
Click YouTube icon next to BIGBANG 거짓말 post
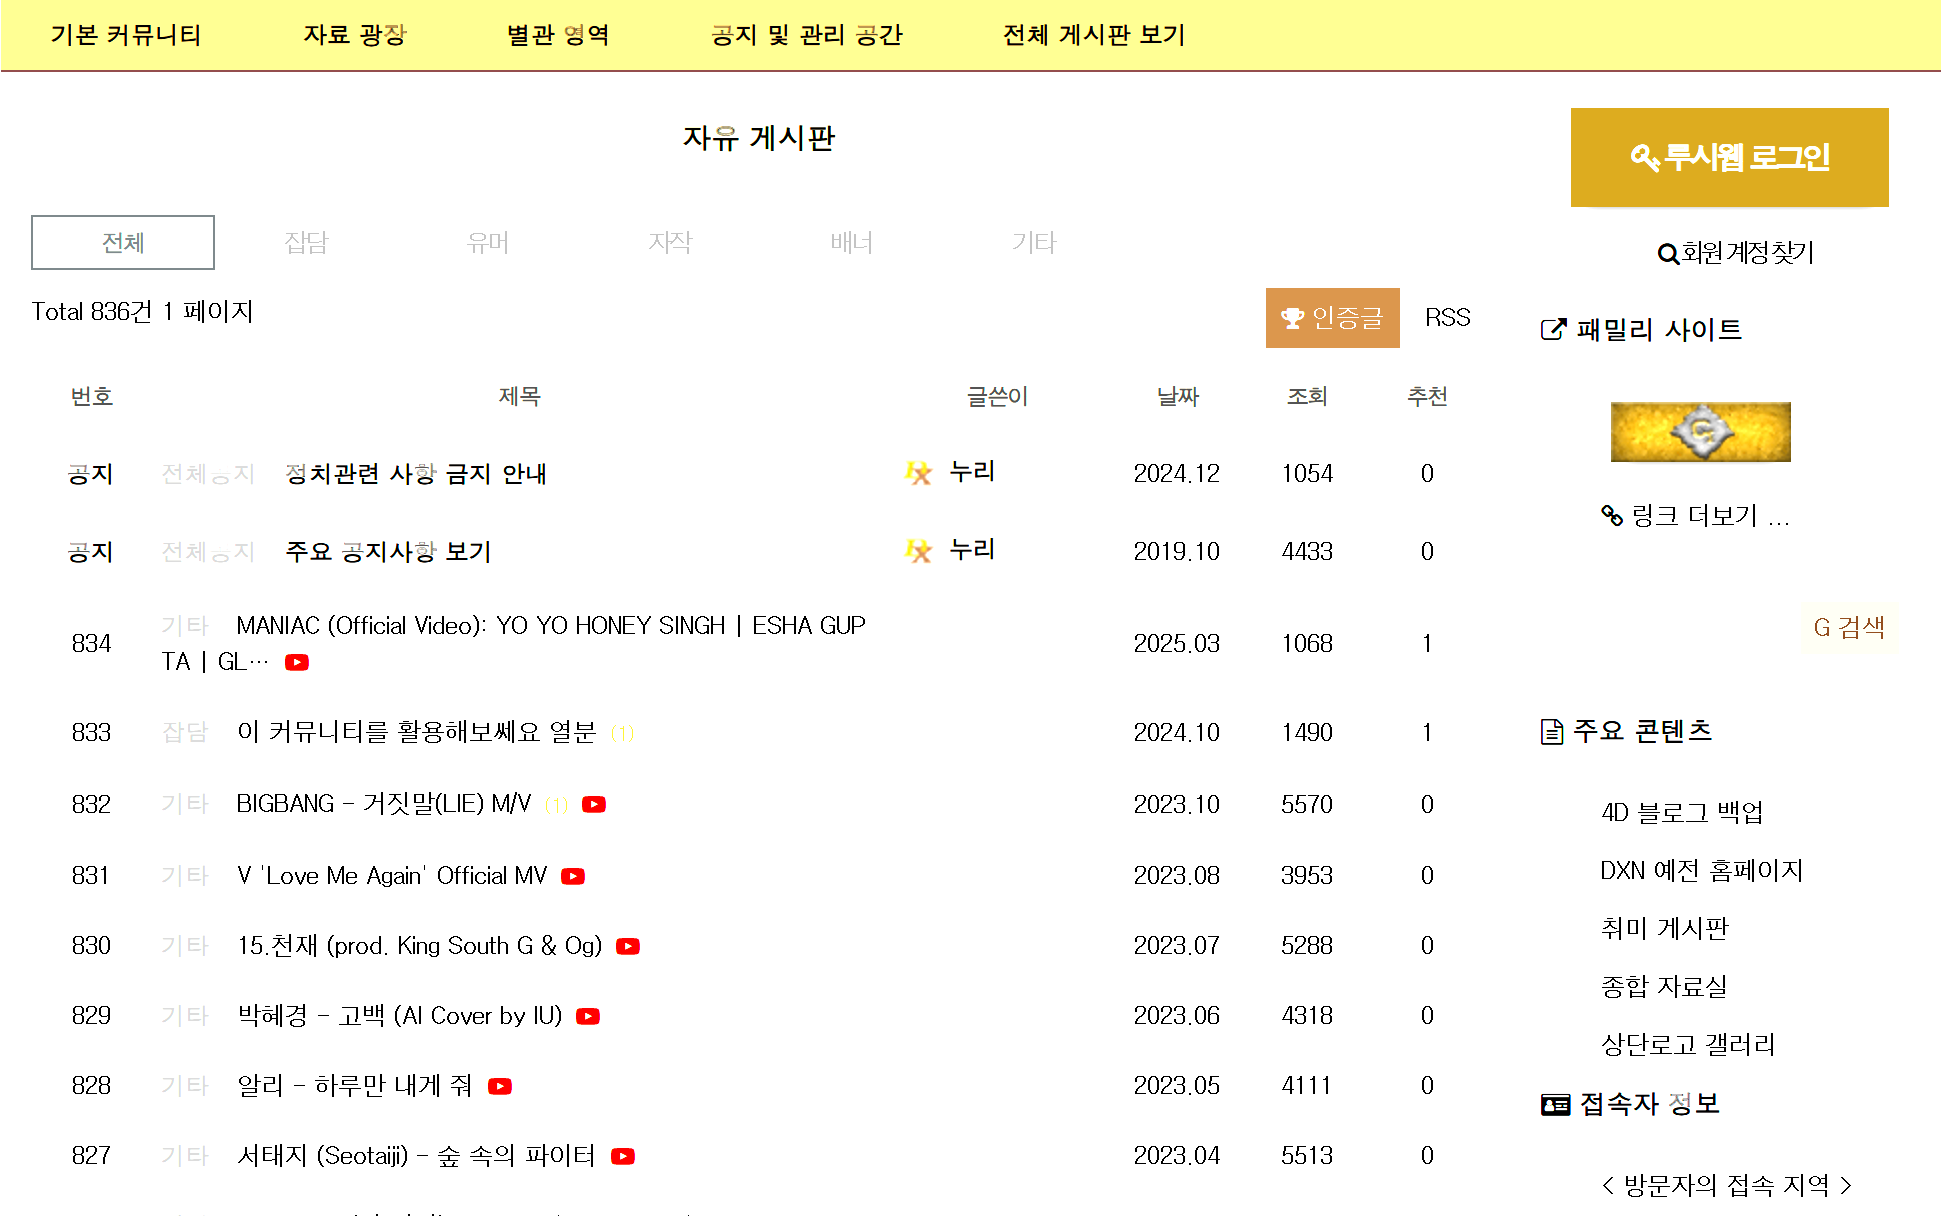[594, 804]
